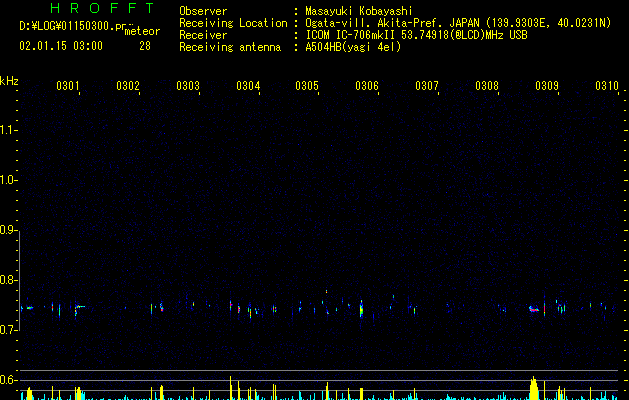Click the 0.6 kHz frequency label
The image size is (629, 400).
pos(8,380)
